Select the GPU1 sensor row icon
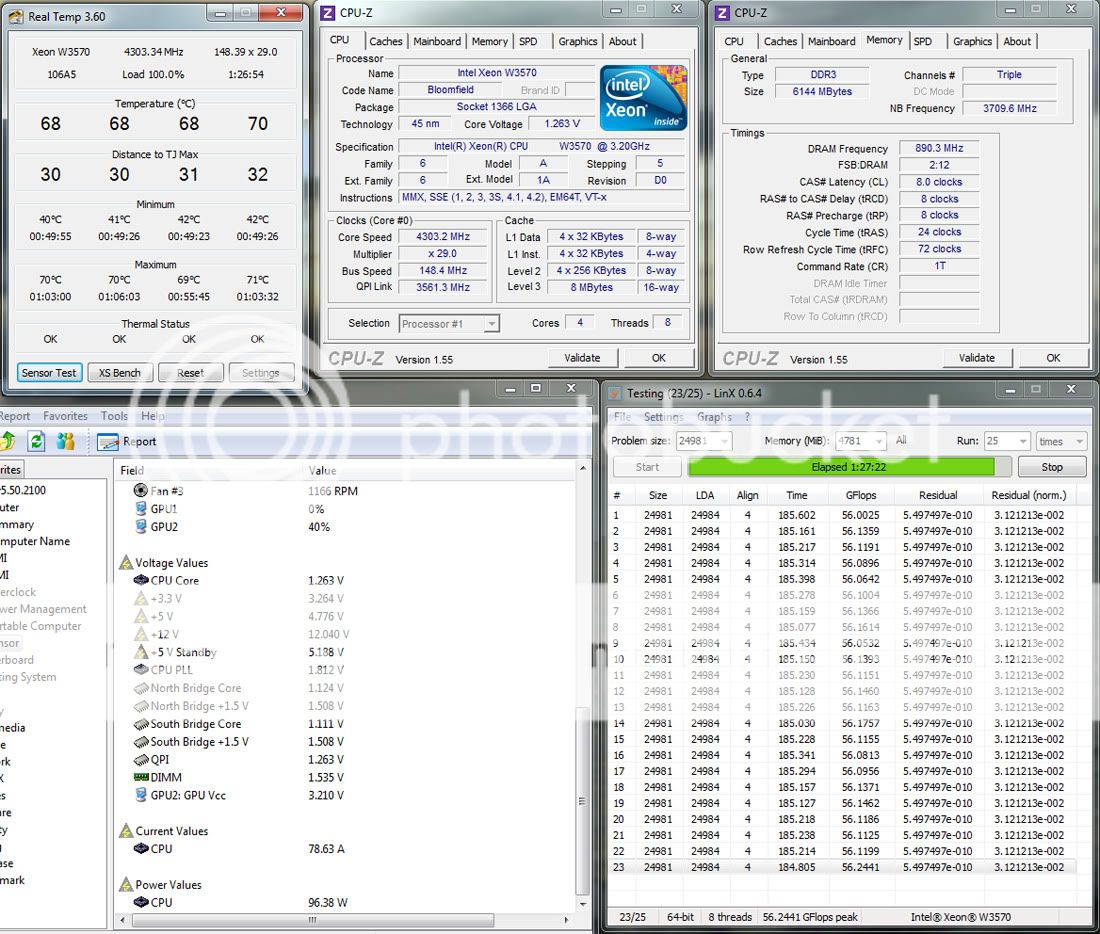Screen dimensions: 1100x934 141,509
